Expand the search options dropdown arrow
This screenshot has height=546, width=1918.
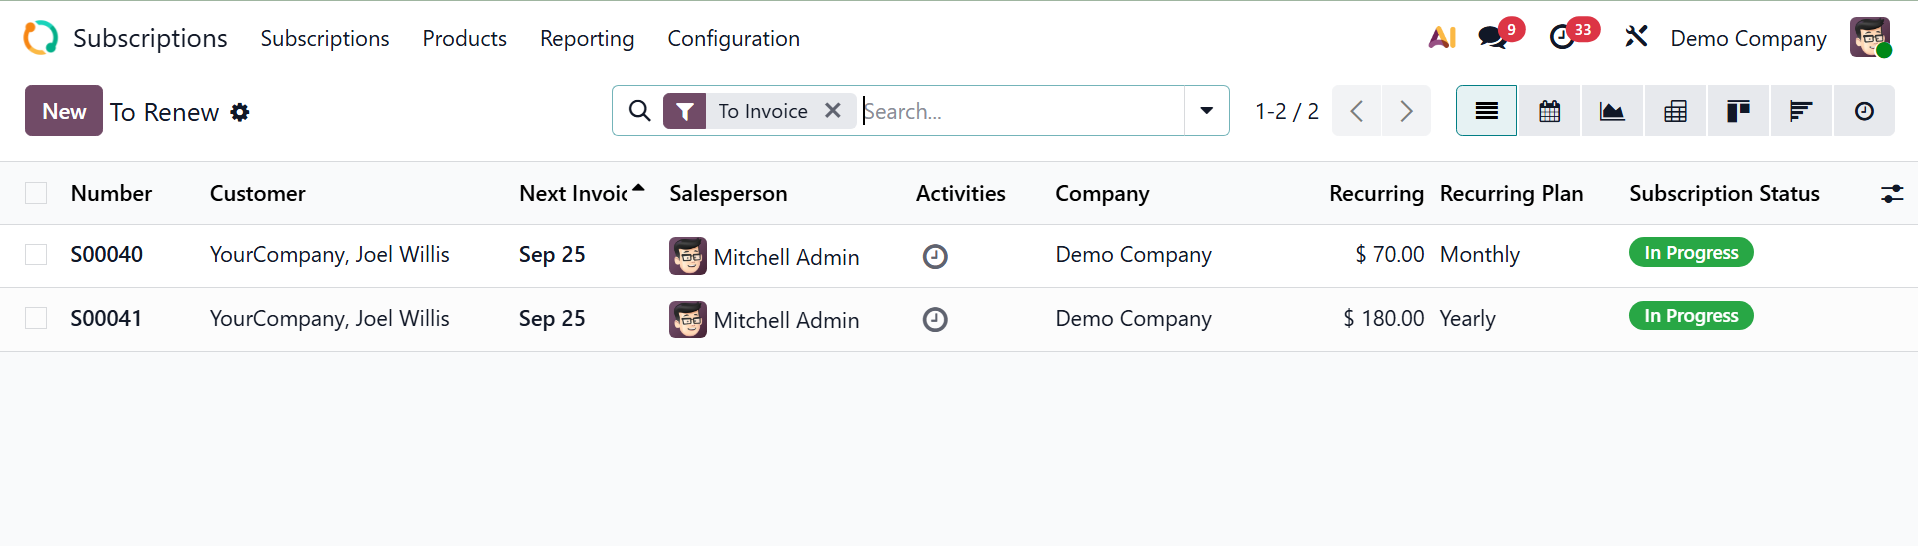(x=1207, y=111)
